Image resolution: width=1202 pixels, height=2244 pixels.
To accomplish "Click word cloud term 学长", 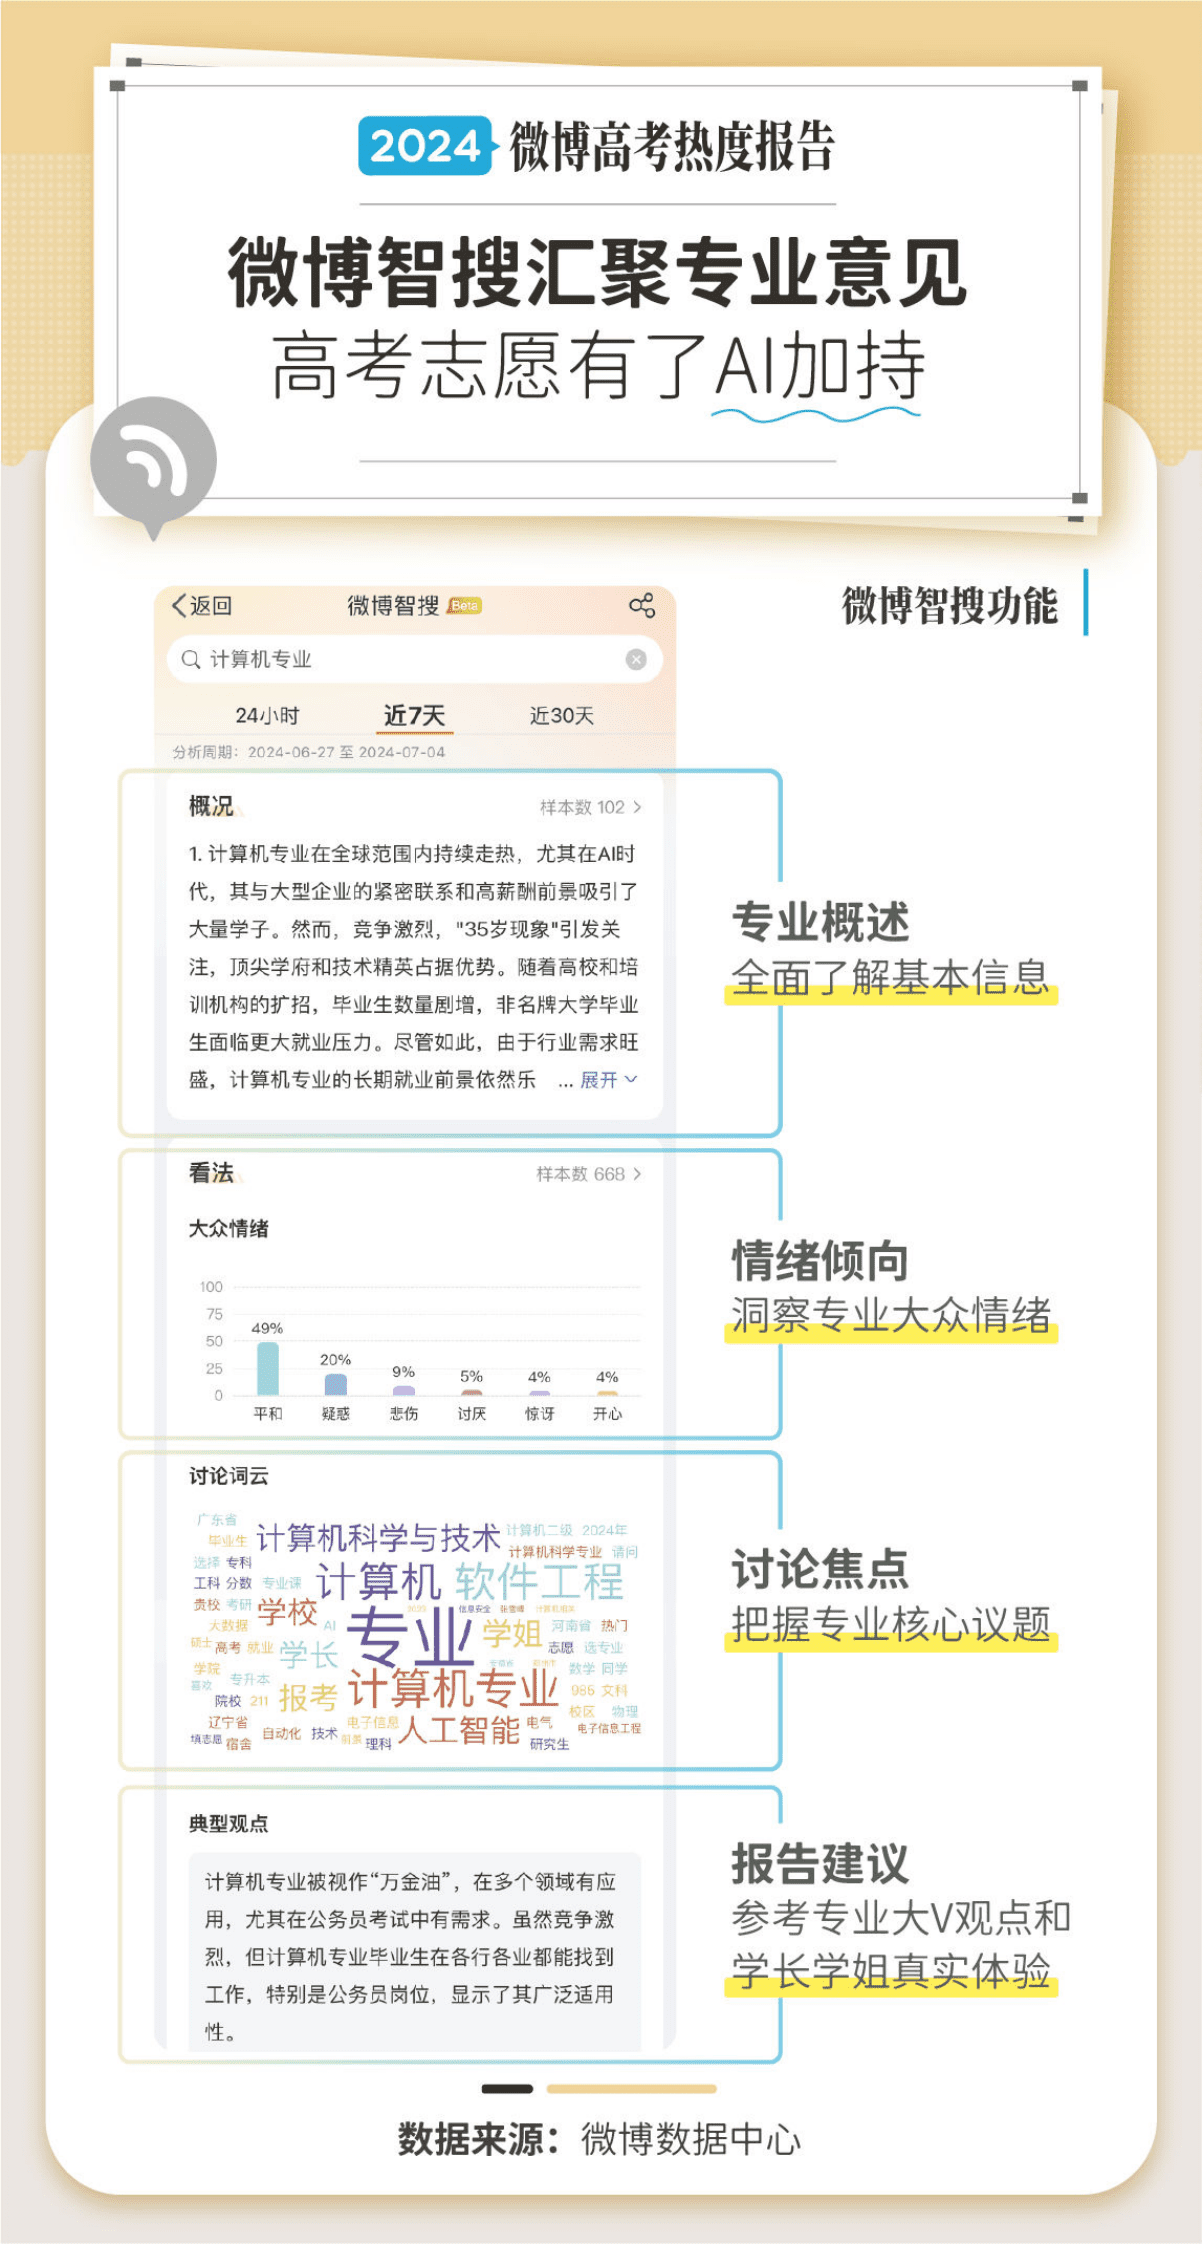I will [x=308, y=1655].
